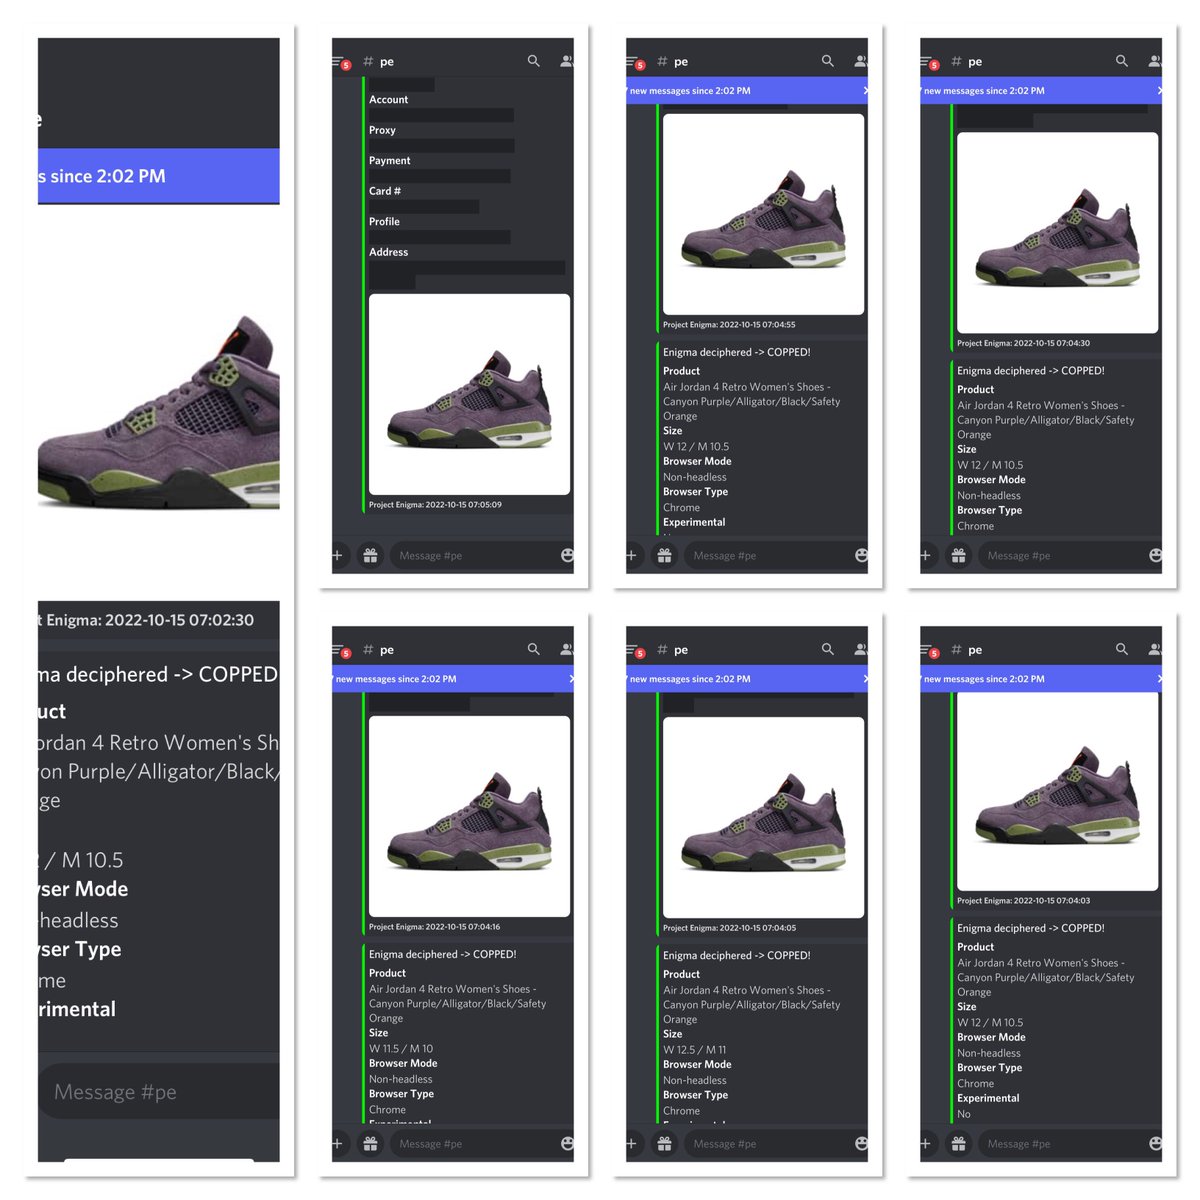
Task: Select the size value 'W 11.5 / M 10'
Action: point(401,1049)
